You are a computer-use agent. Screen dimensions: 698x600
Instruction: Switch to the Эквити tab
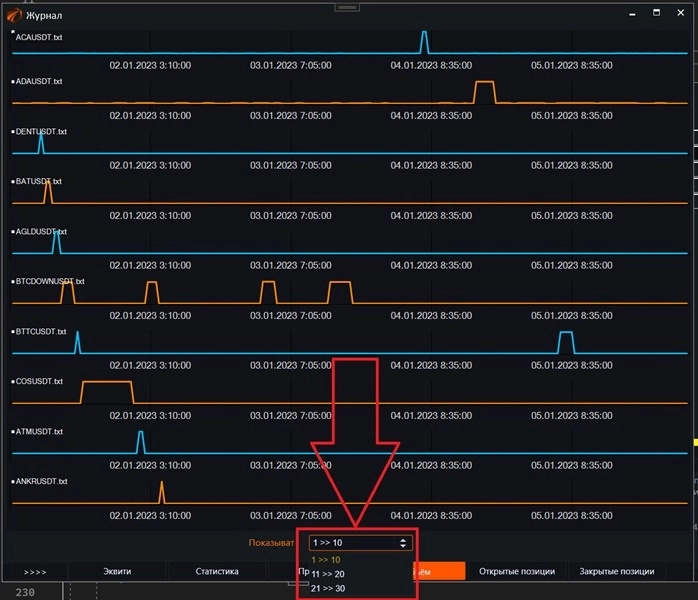[117, 571]
